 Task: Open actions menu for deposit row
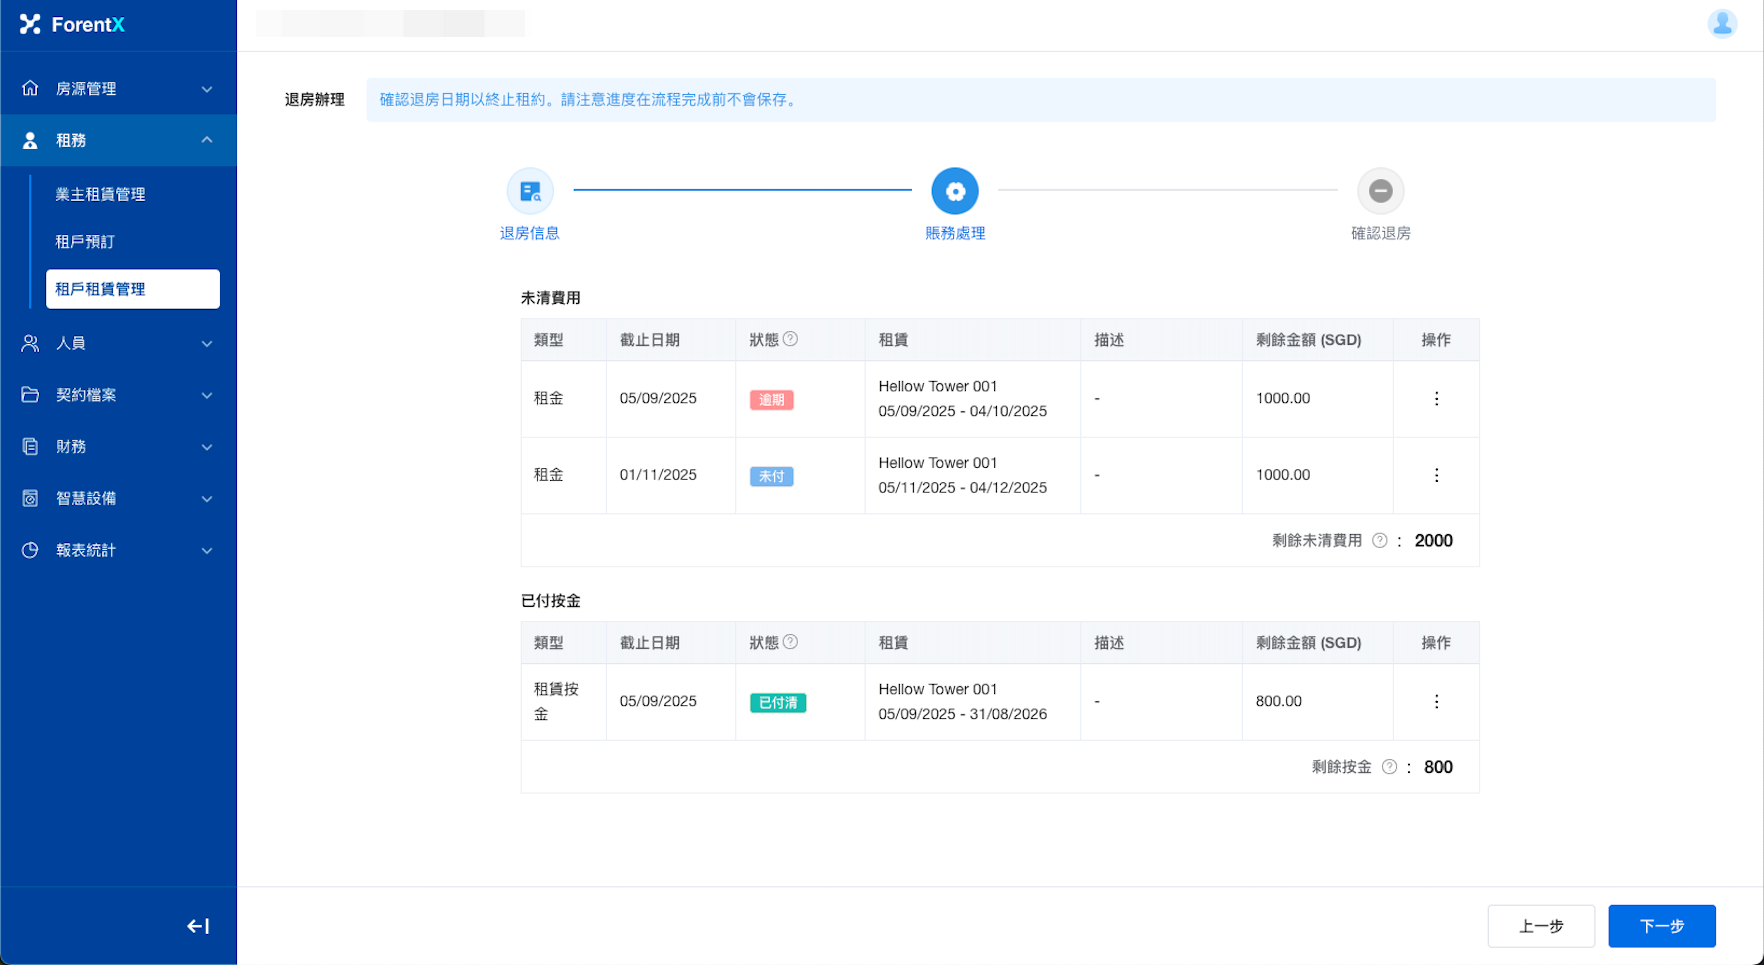pyautogui.click(x=1436, y=702)
